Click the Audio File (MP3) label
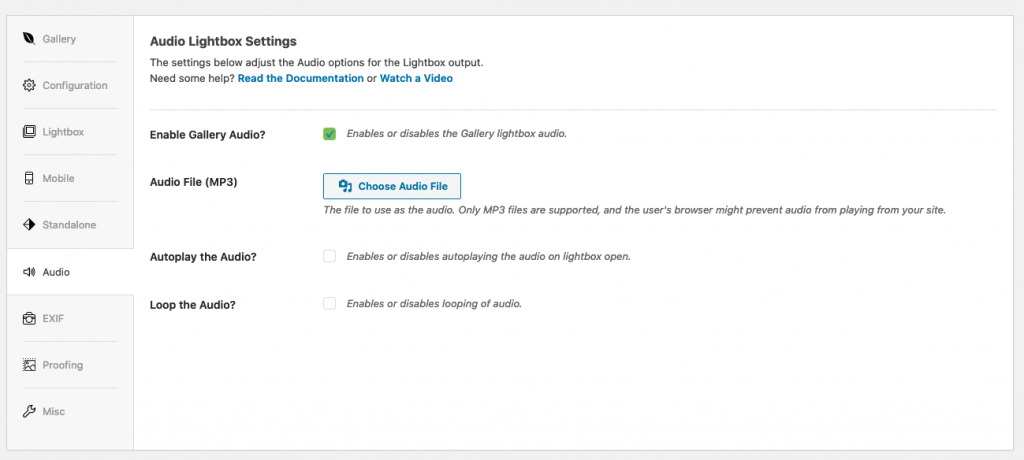The image size is (1024, 460). tap(193, 182)
